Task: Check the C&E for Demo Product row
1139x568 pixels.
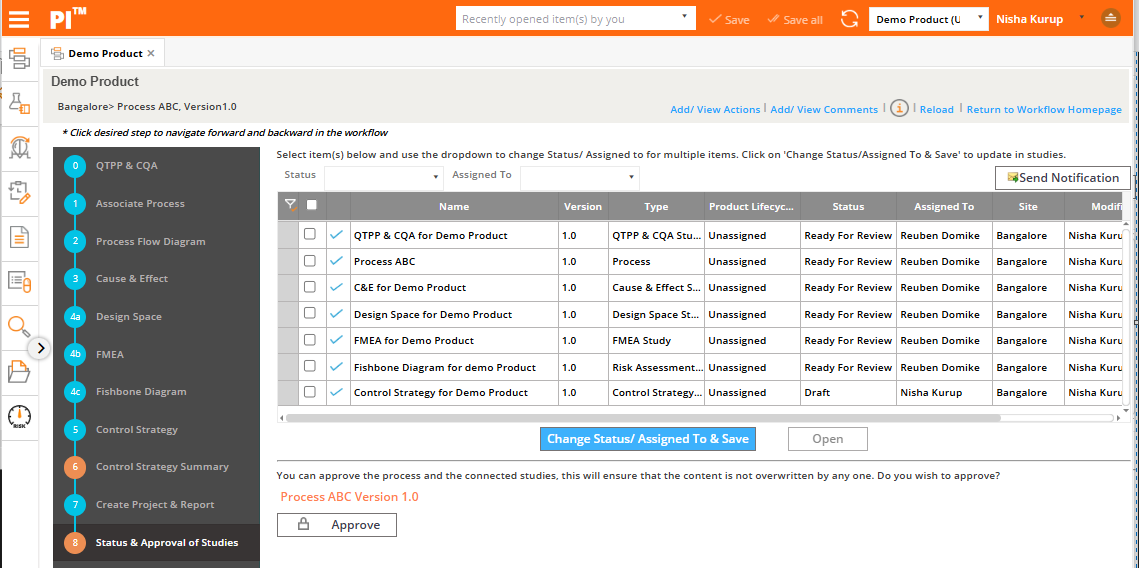Action: [x=309, y=287]
